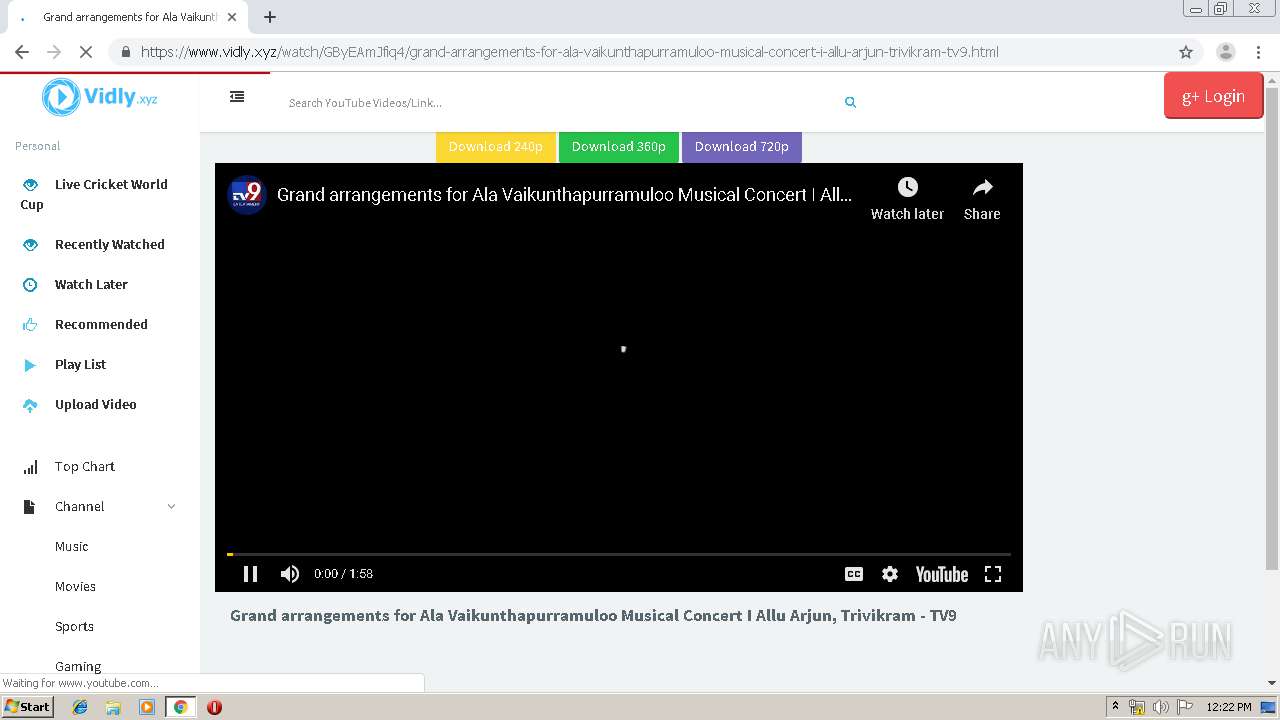Screen dimensions: 1280x720
Task: Pause the video playback
Action: click(251, 574)
